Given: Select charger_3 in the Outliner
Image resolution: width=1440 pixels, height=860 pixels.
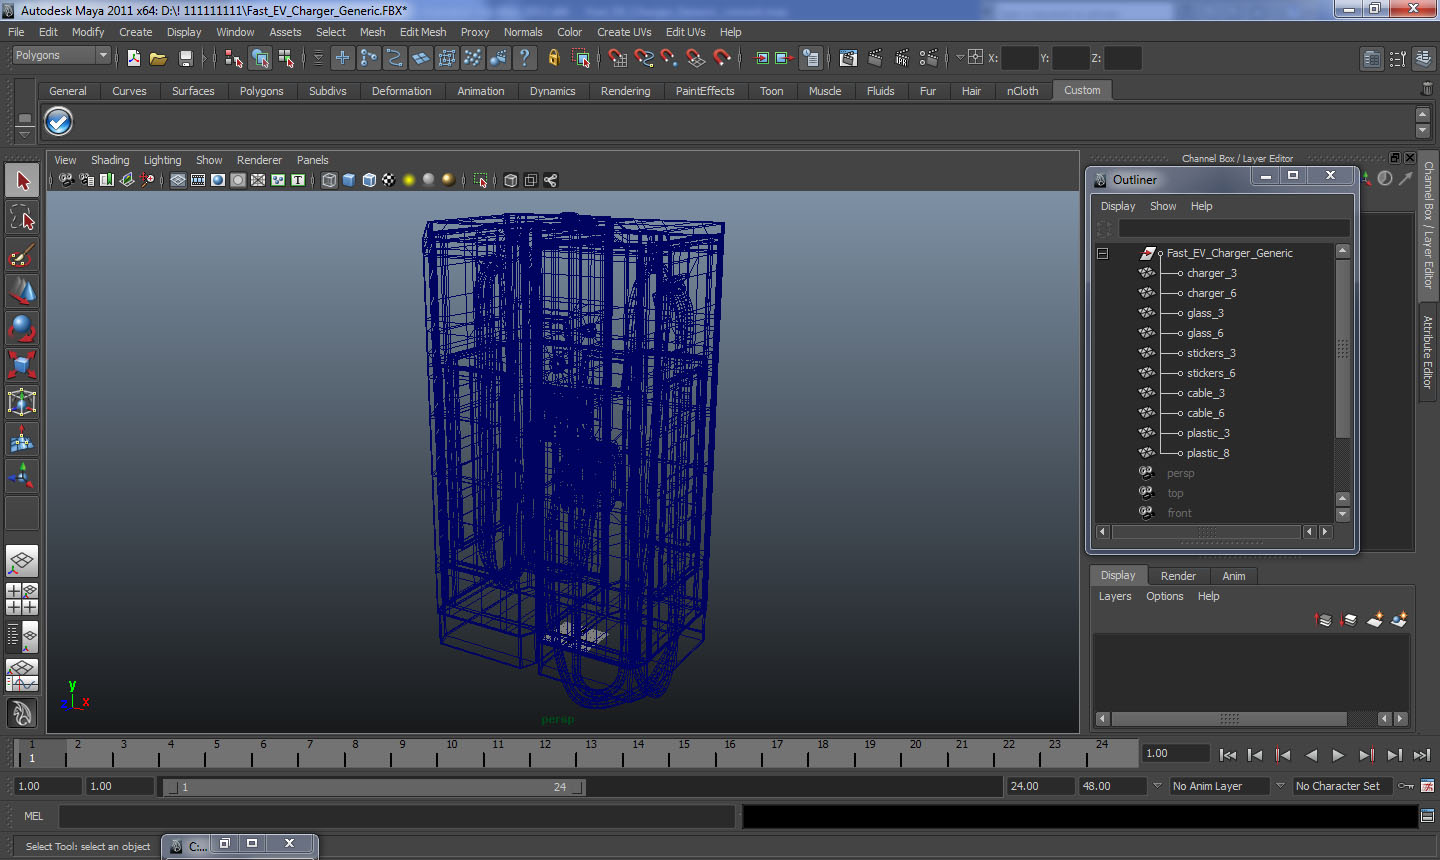Looking at the screenshot, I should (1211, 273).
